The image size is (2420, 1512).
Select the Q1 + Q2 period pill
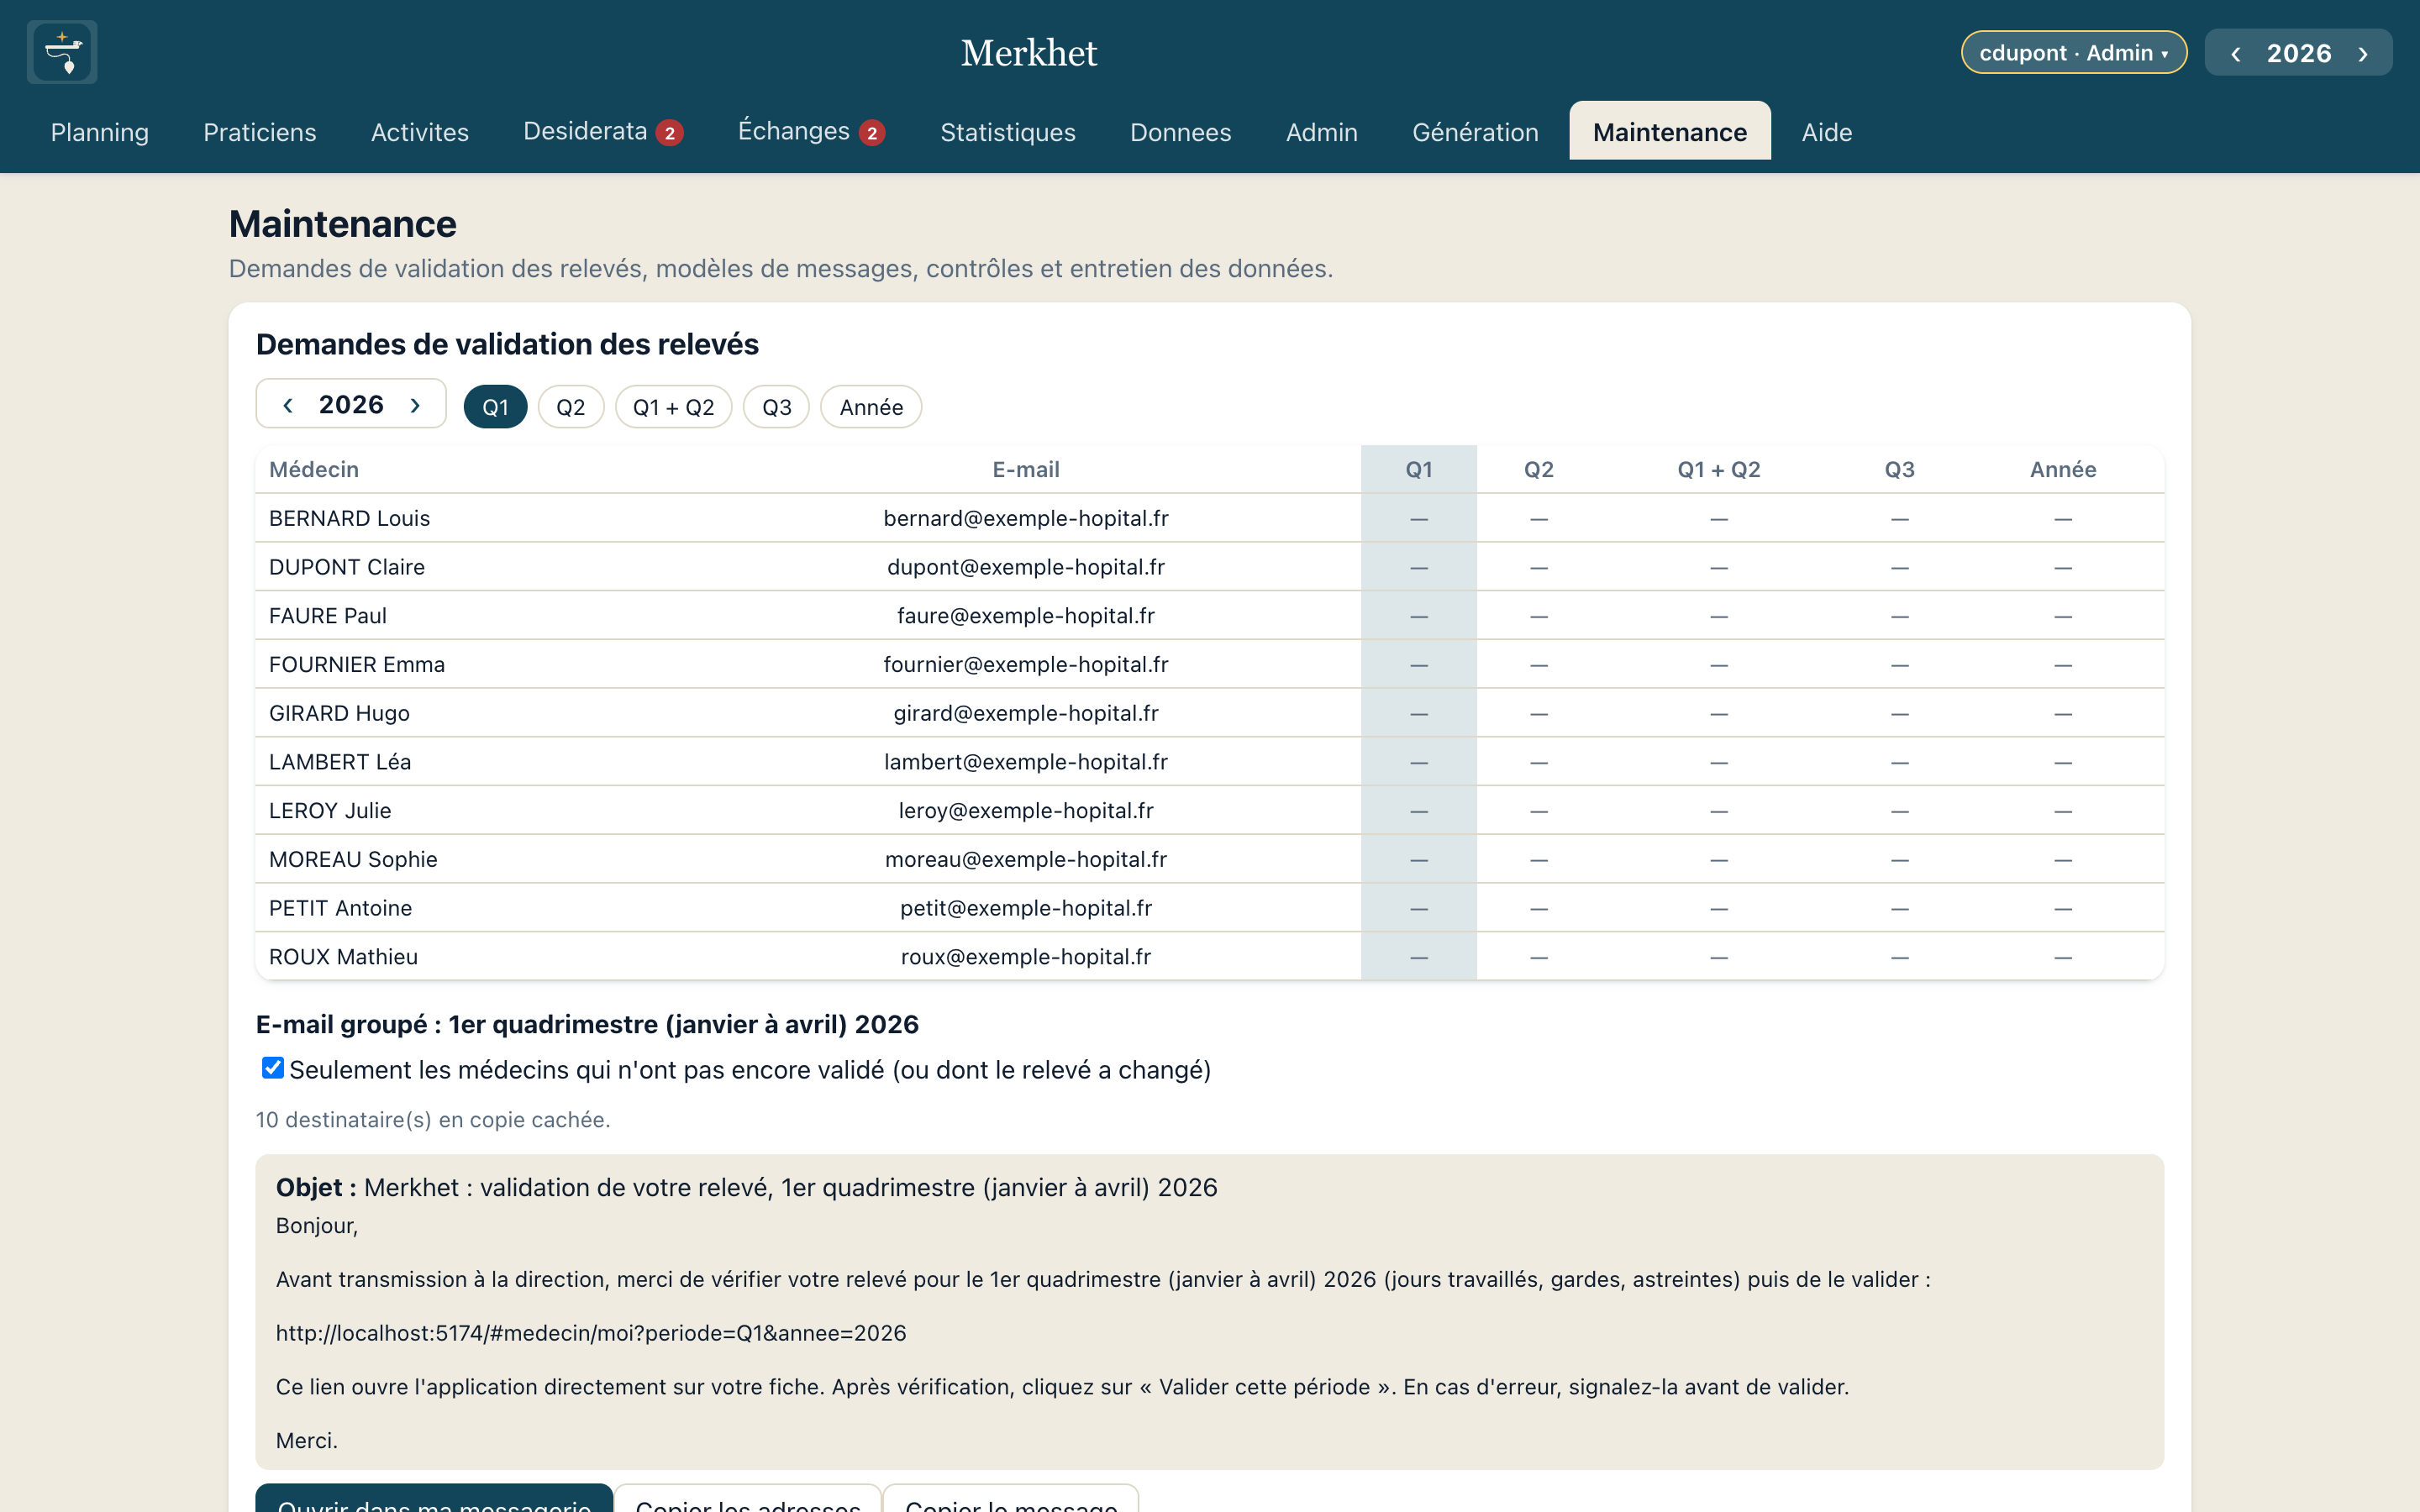674,407
